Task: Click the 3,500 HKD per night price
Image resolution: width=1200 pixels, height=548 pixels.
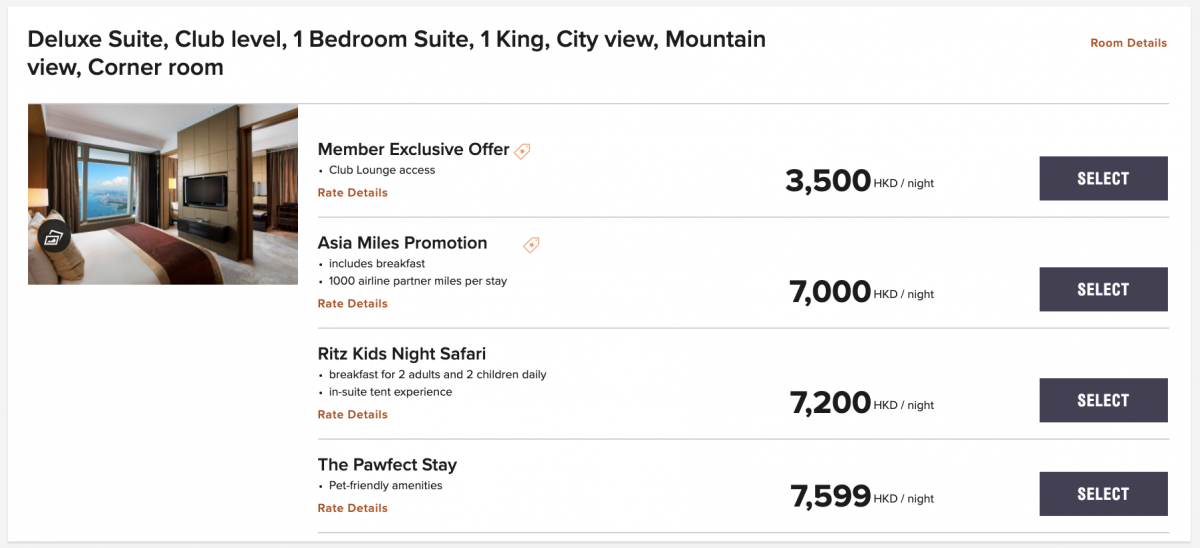Action: point(860,181)
